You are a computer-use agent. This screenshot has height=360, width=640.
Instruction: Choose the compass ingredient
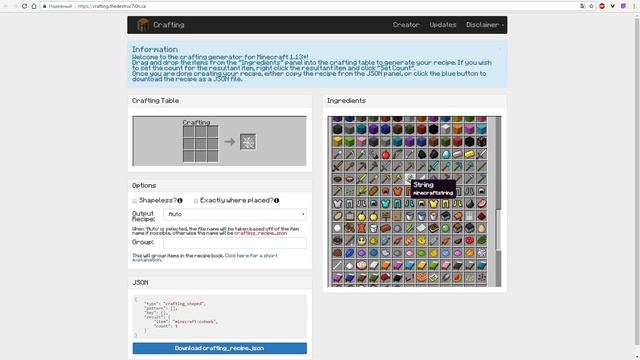click(337, 240)
